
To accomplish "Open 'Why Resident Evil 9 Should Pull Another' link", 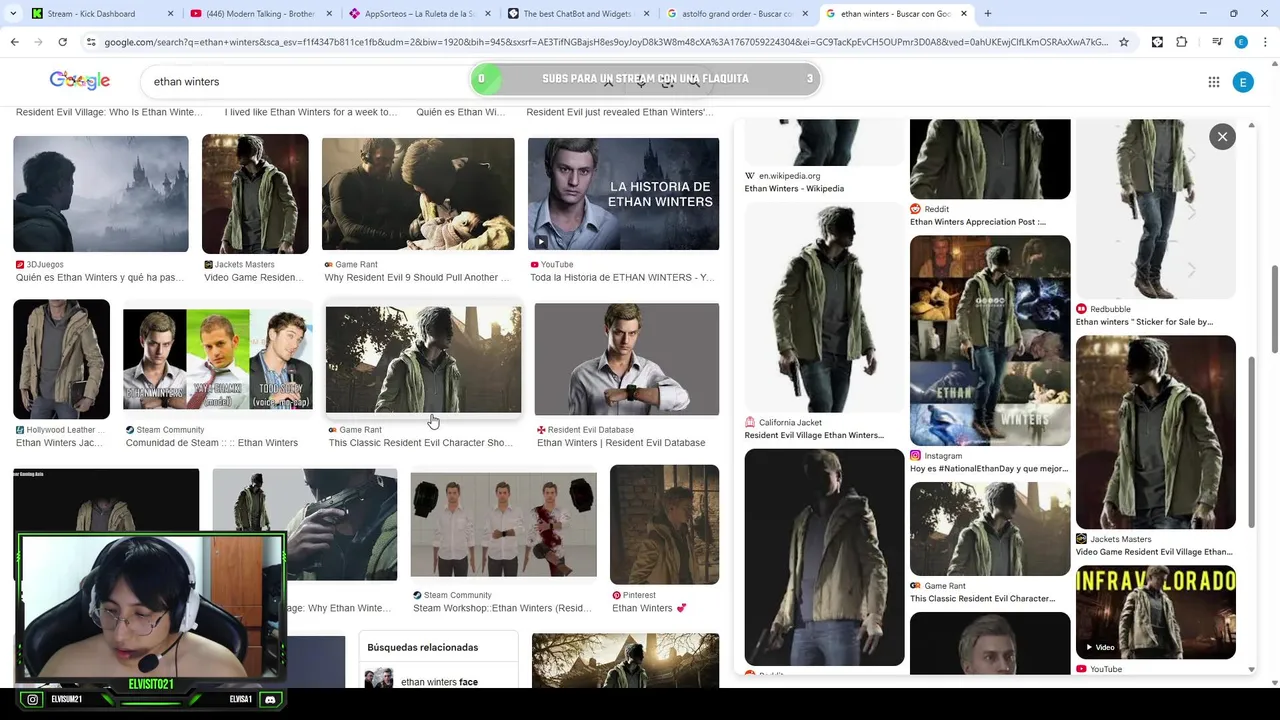I will coord(417,278).
